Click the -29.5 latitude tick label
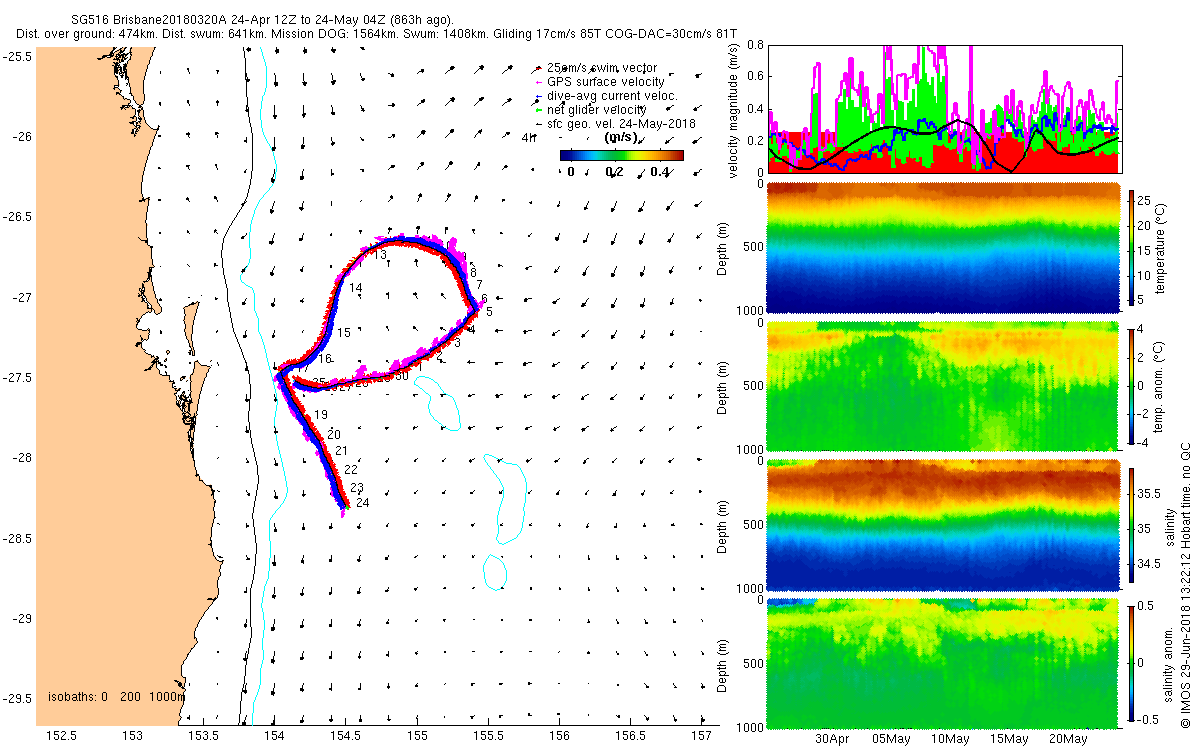The image size is (1200, 750). [16, 699]
